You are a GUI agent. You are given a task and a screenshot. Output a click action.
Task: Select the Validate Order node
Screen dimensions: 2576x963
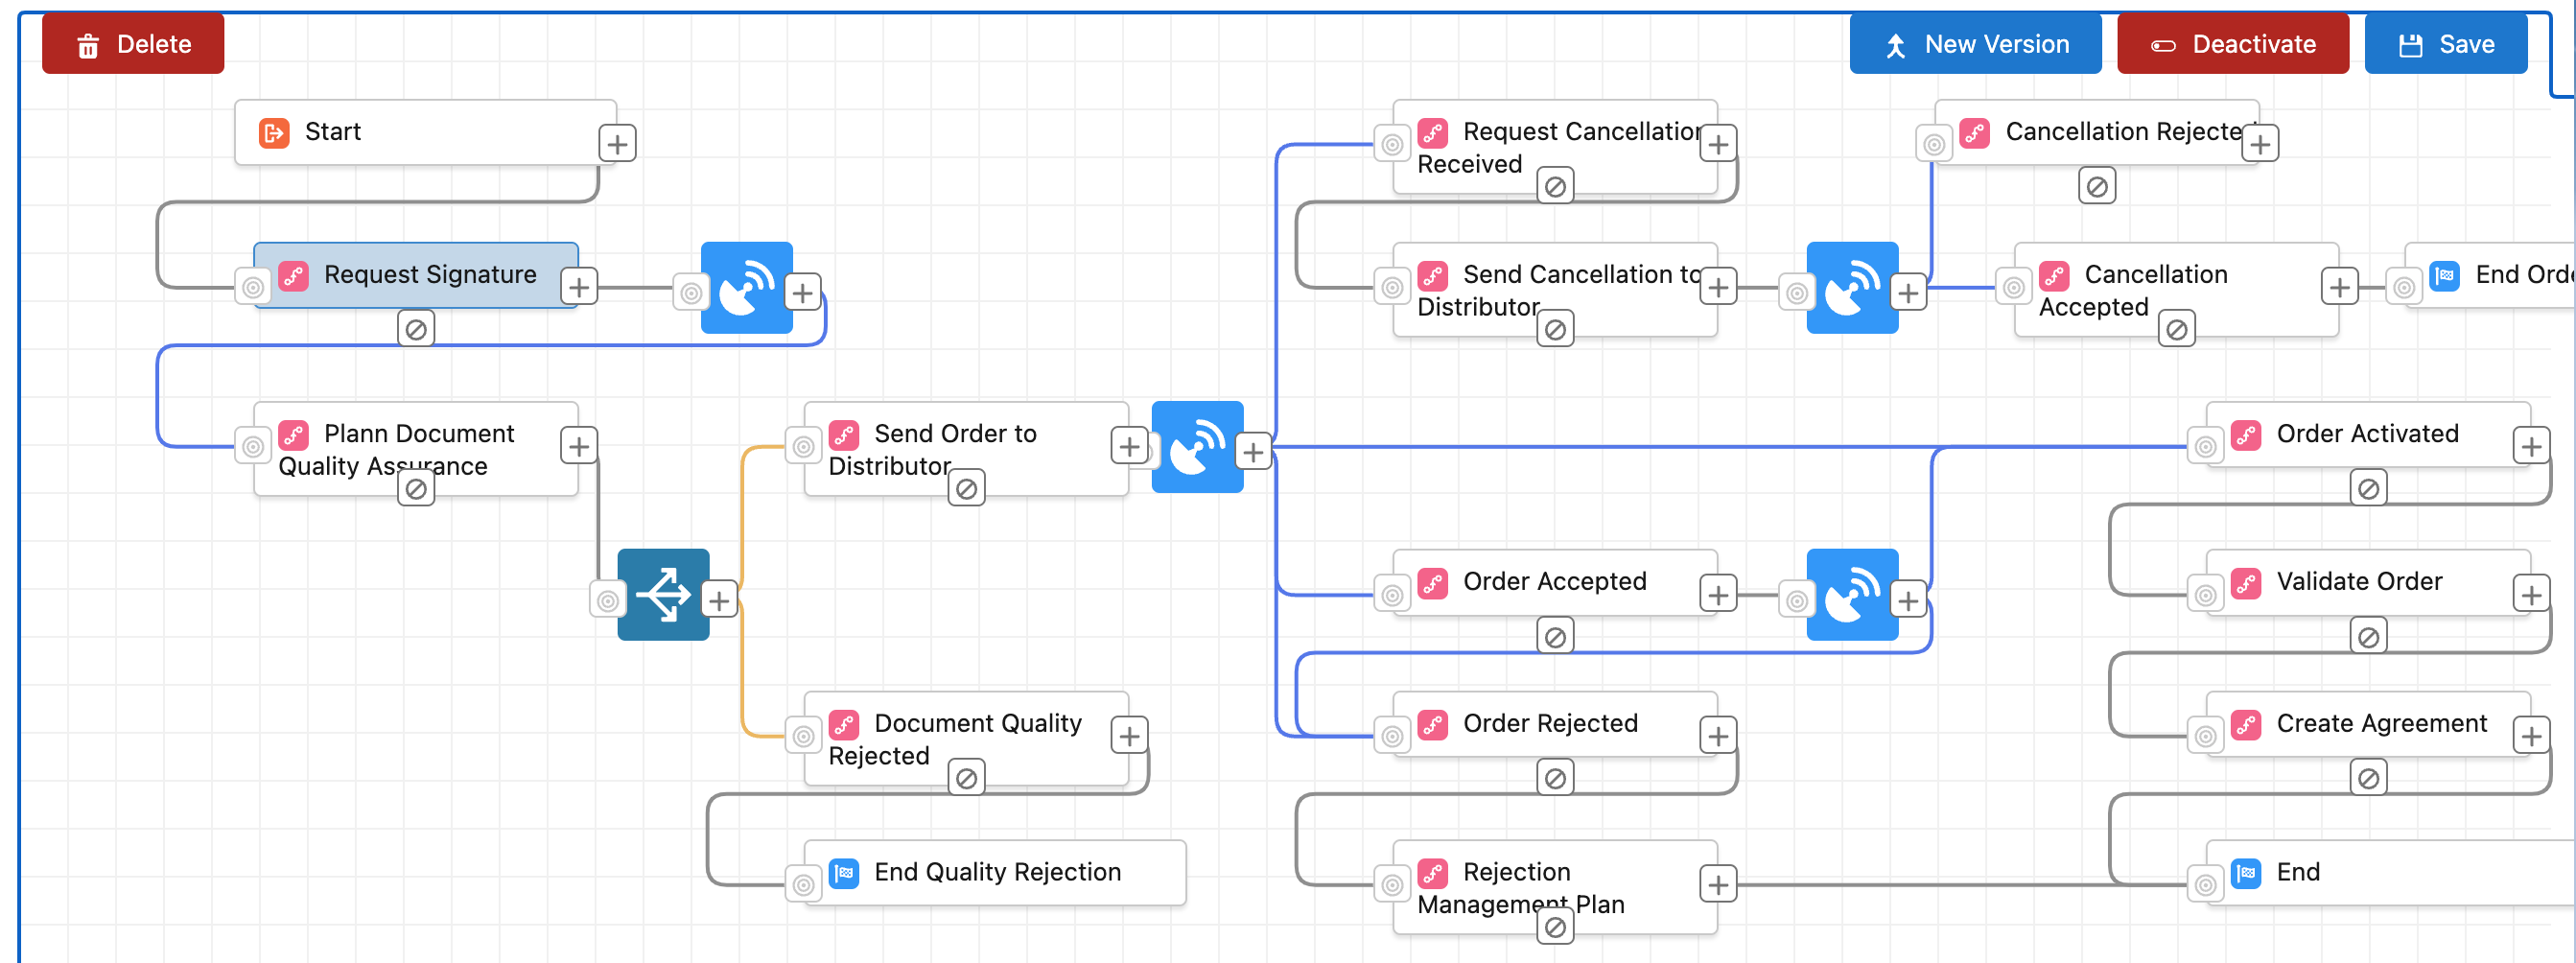[2368, 582]
